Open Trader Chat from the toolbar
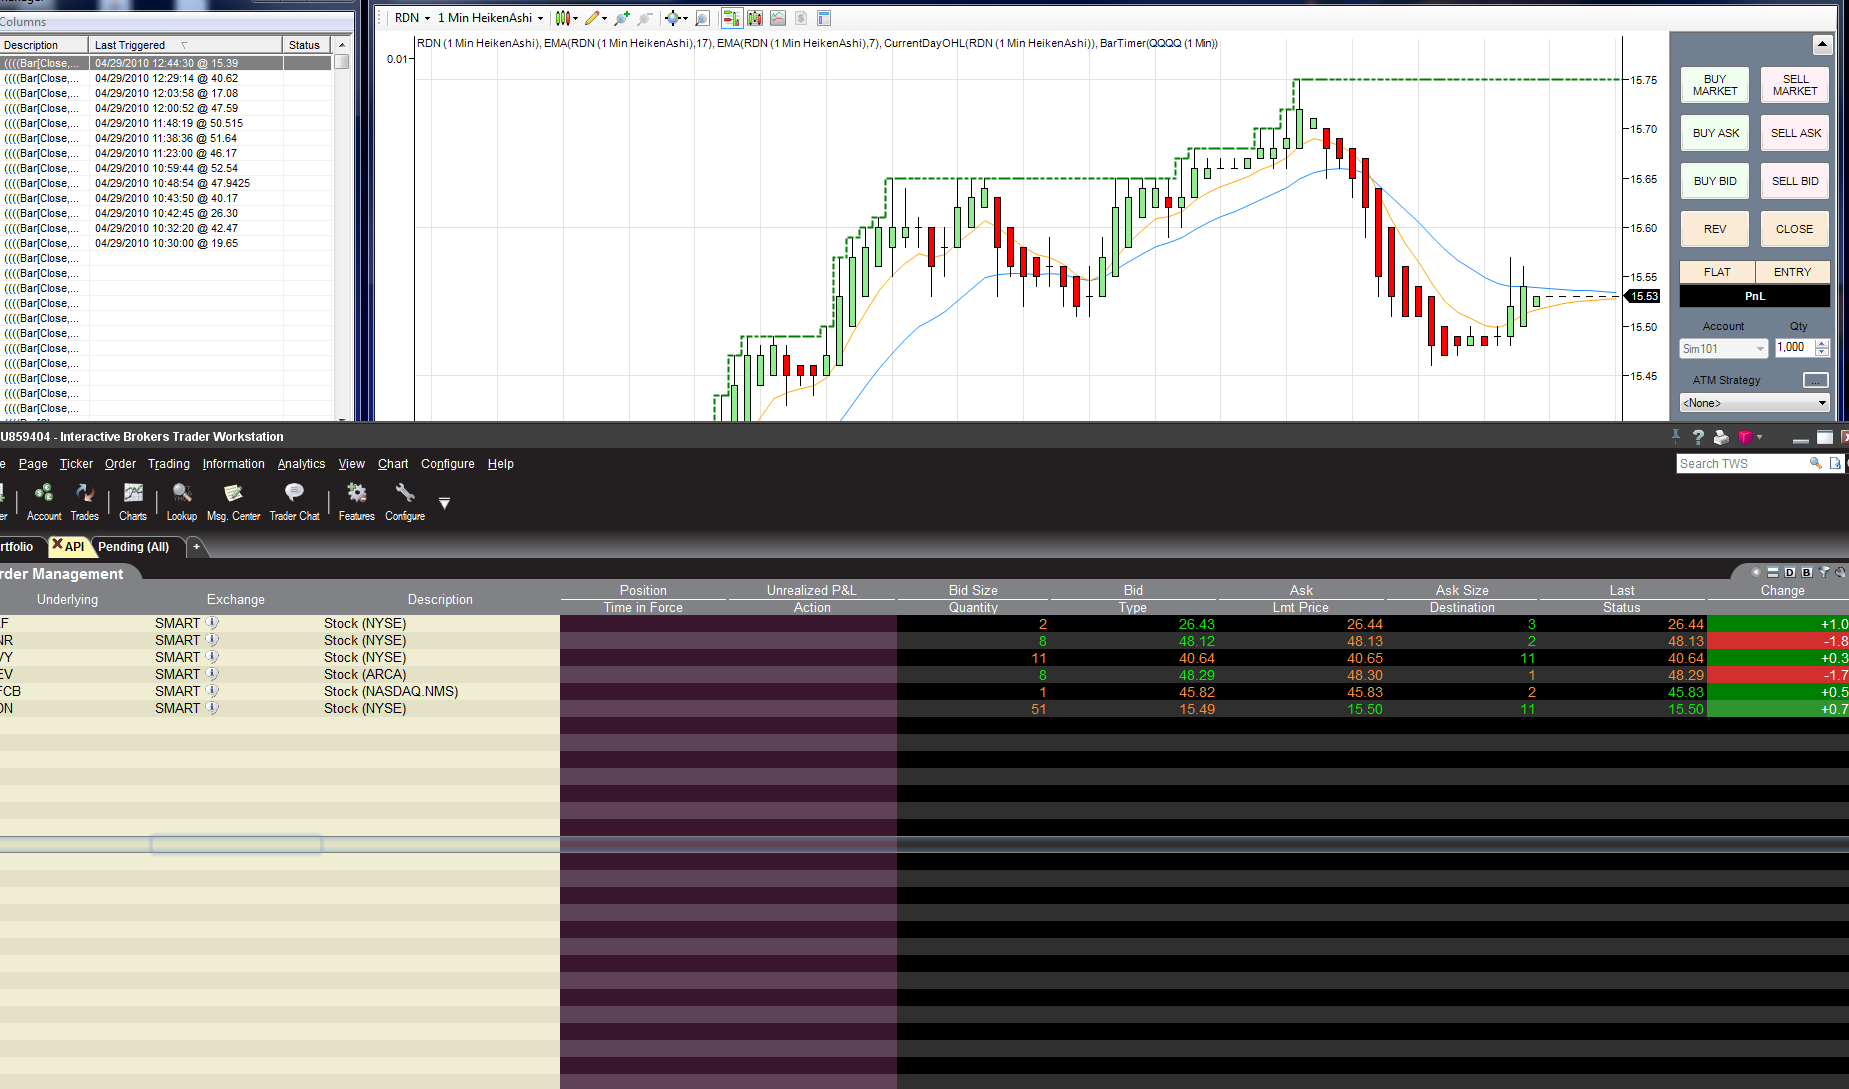This screenshot has height=1089, width=1849. click(x=294, y=502)
